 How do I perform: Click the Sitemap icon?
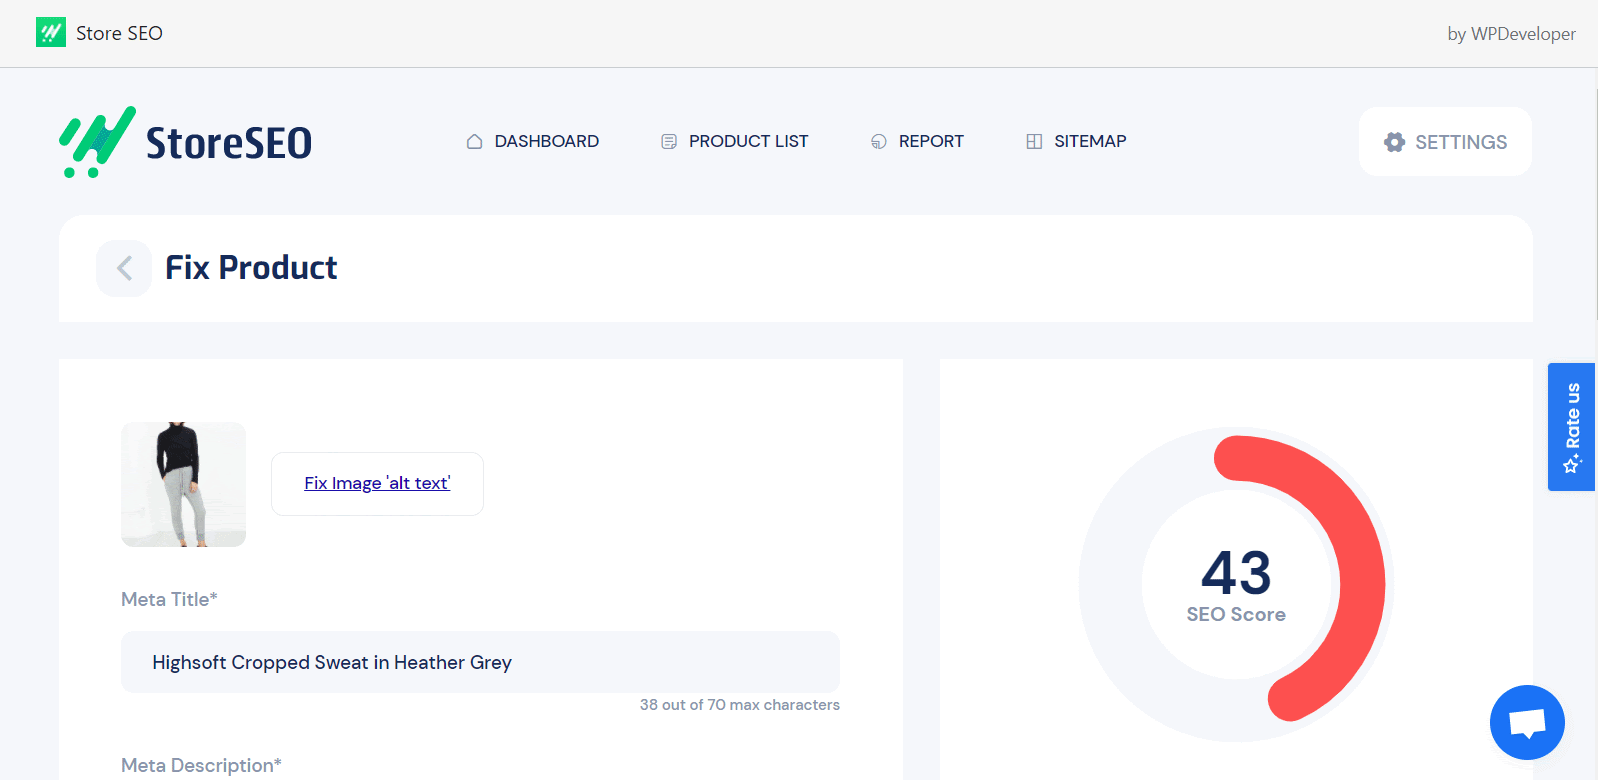(x=1034, y=142)
